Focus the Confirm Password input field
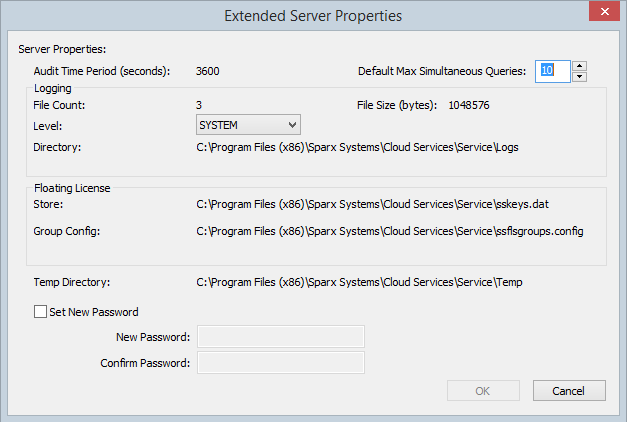 tap(281, 362)
